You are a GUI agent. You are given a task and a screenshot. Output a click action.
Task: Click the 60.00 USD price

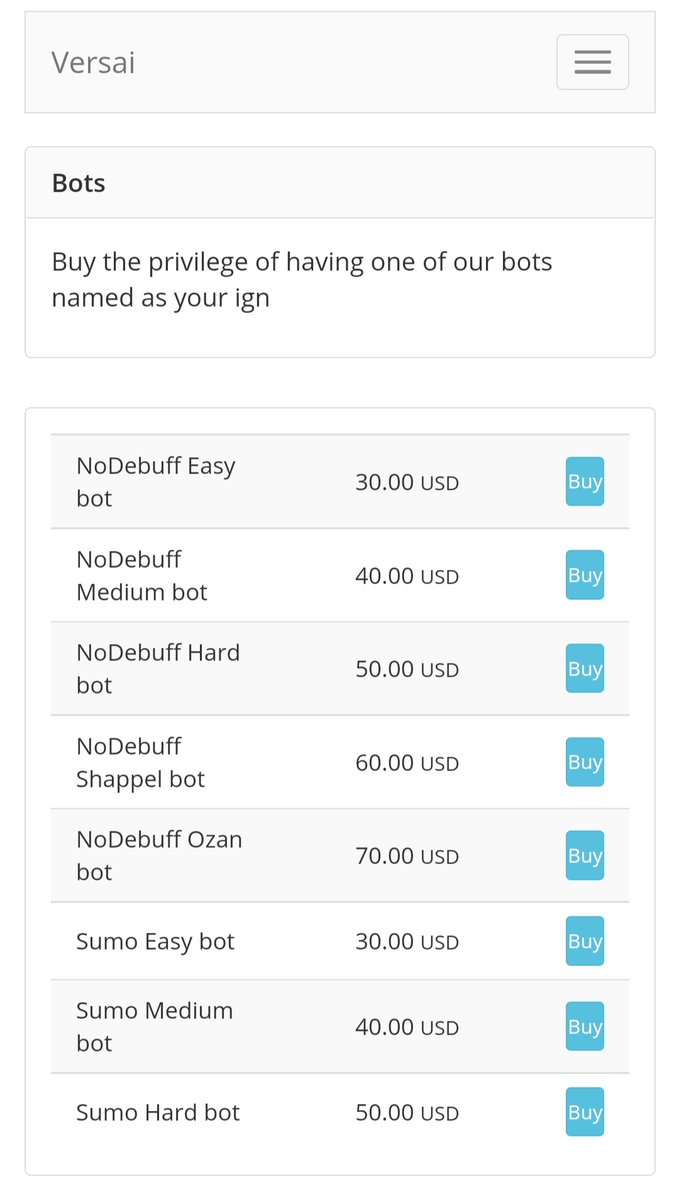click(x=406, y=763)
